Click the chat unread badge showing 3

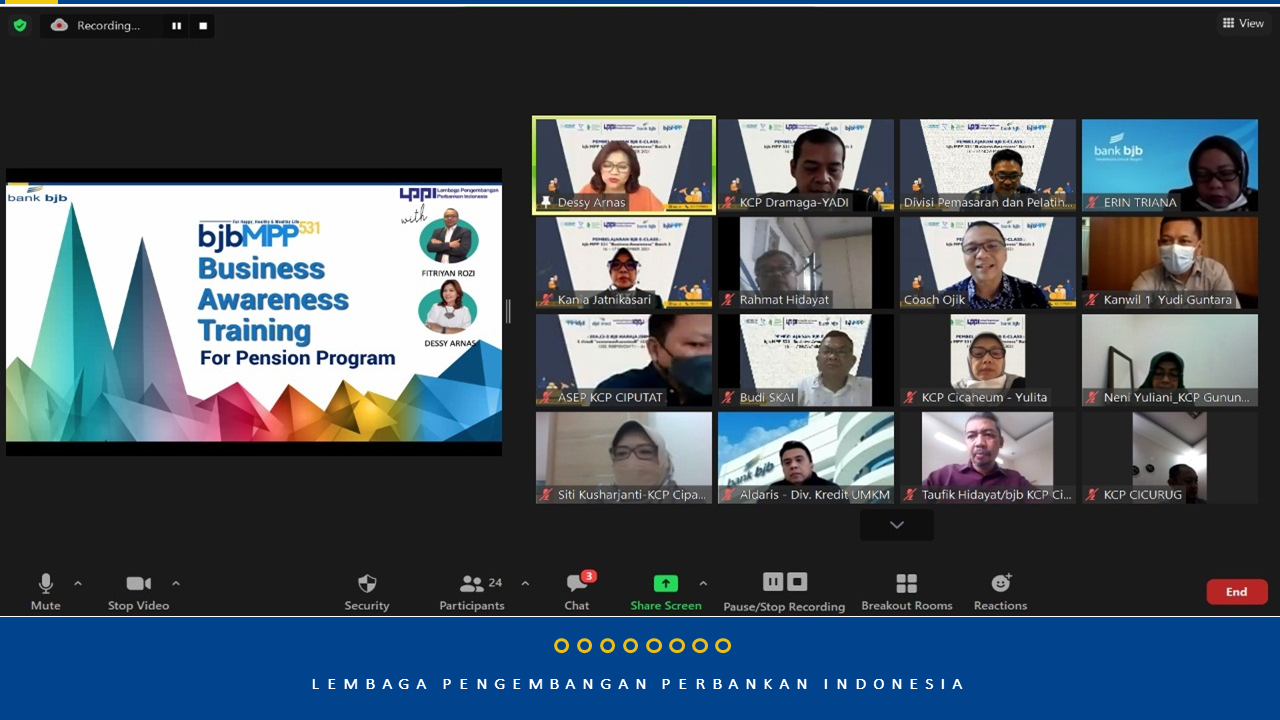589,576
